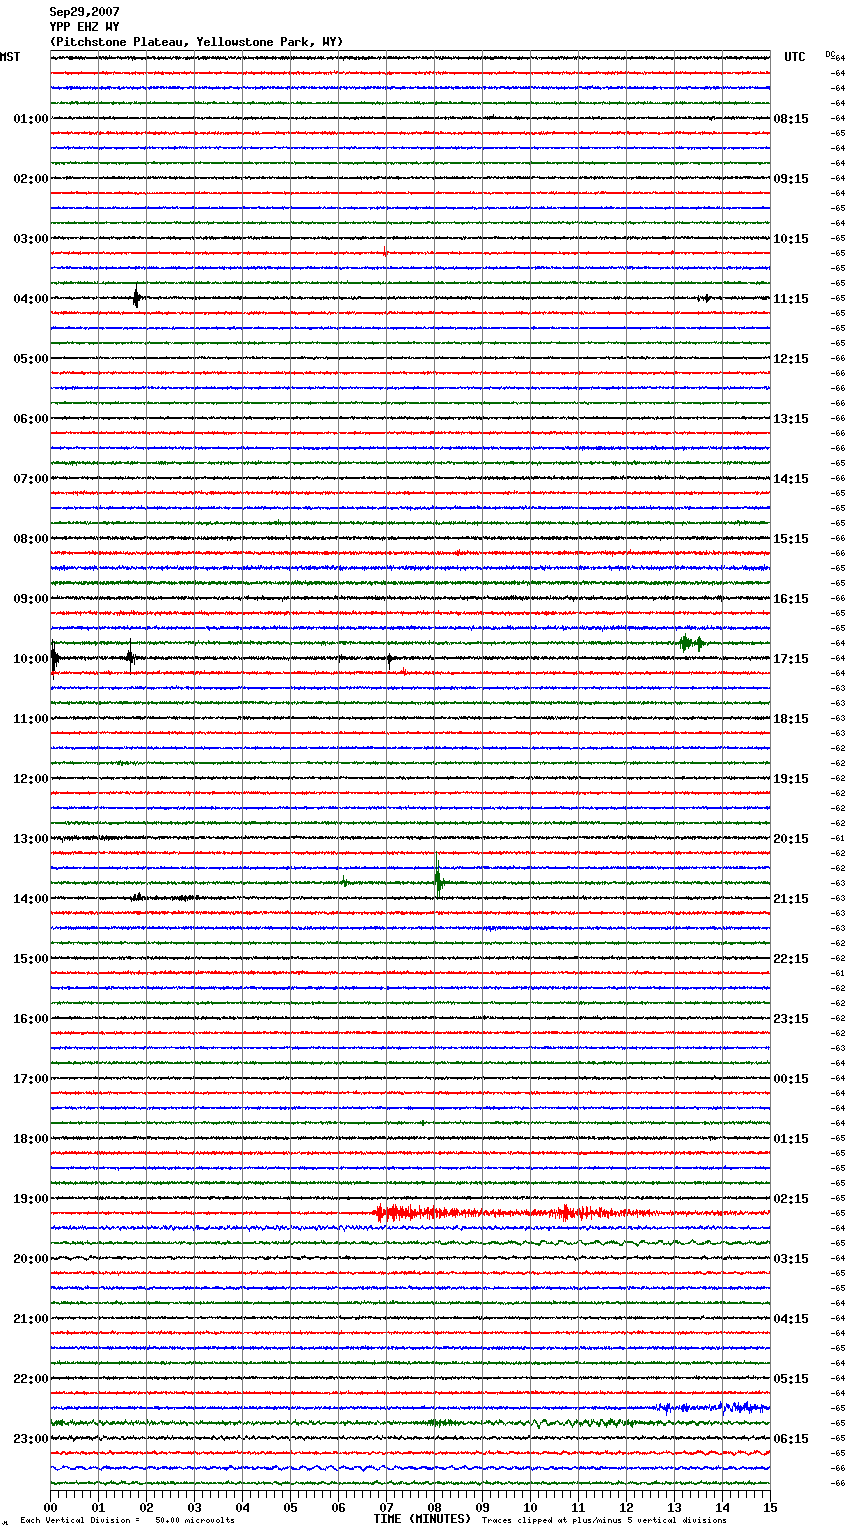Click the "MST" column header
This screenshot has height=1534, width=850.
click(10, 57)
